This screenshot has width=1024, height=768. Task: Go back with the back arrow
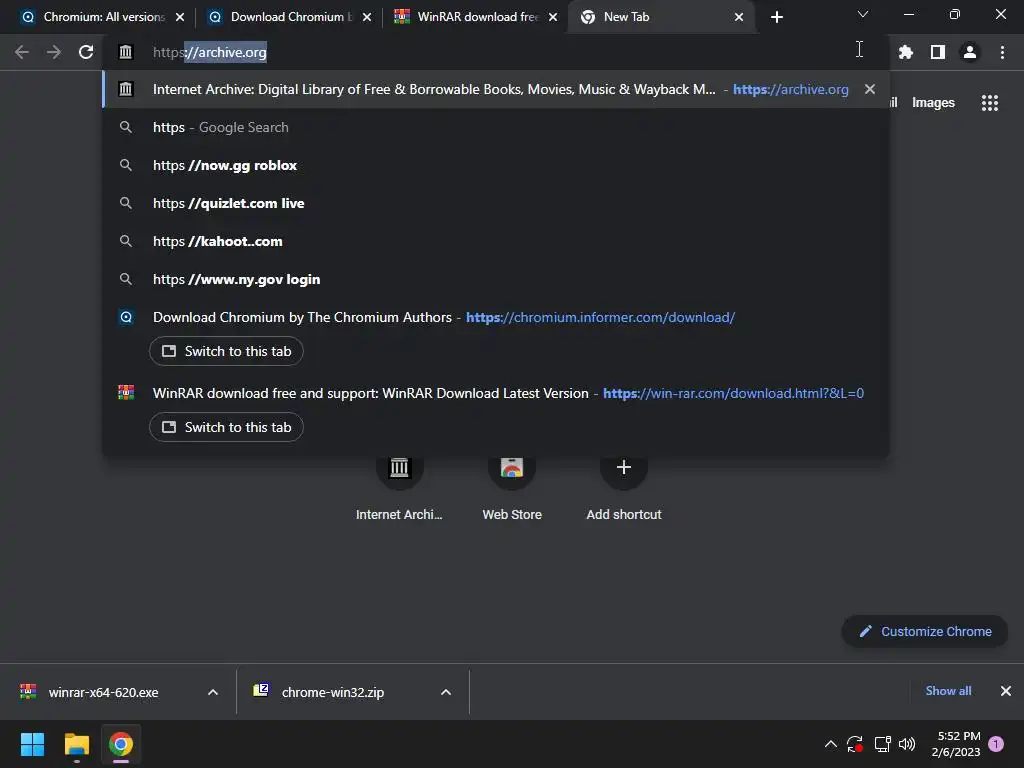tap(22, 52)
